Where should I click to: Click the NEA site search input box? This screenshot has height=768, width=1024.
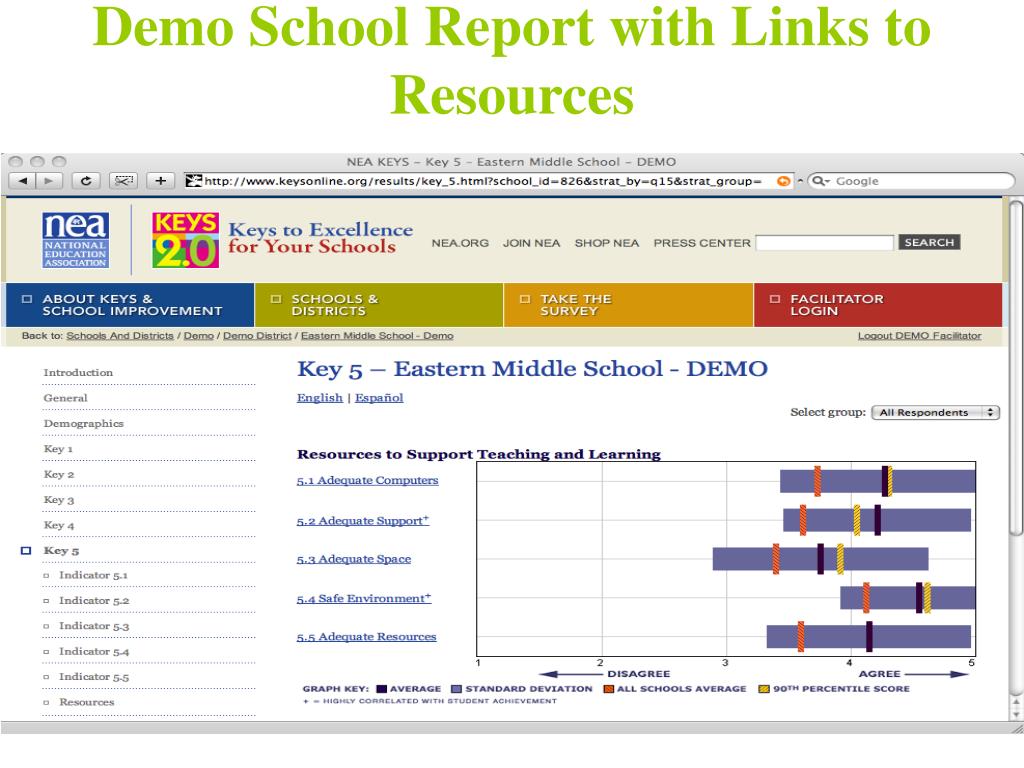[x=824, y=243]
